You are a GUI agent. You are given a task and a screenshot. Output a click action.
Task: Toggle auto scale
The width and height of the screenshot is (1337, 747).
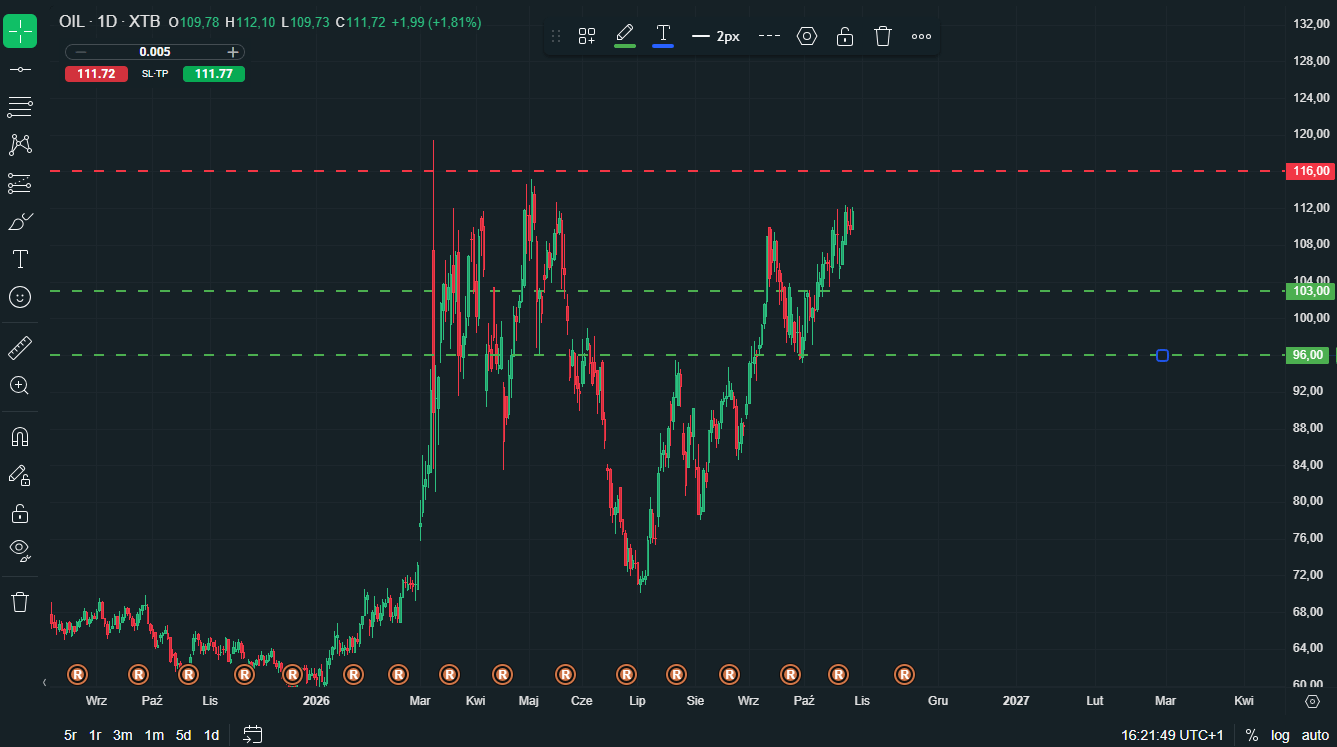pyautogui.click(x=1315, y=735)
